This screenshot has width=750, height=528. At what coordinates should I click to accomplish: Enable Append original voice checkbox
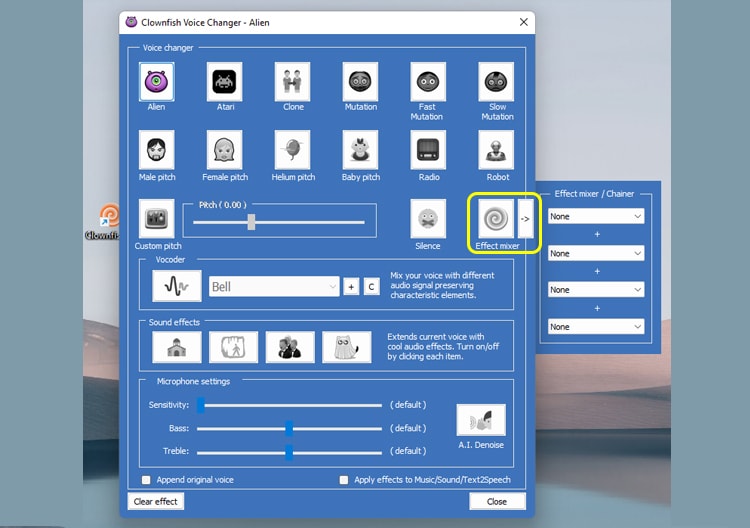pos(146,480)
